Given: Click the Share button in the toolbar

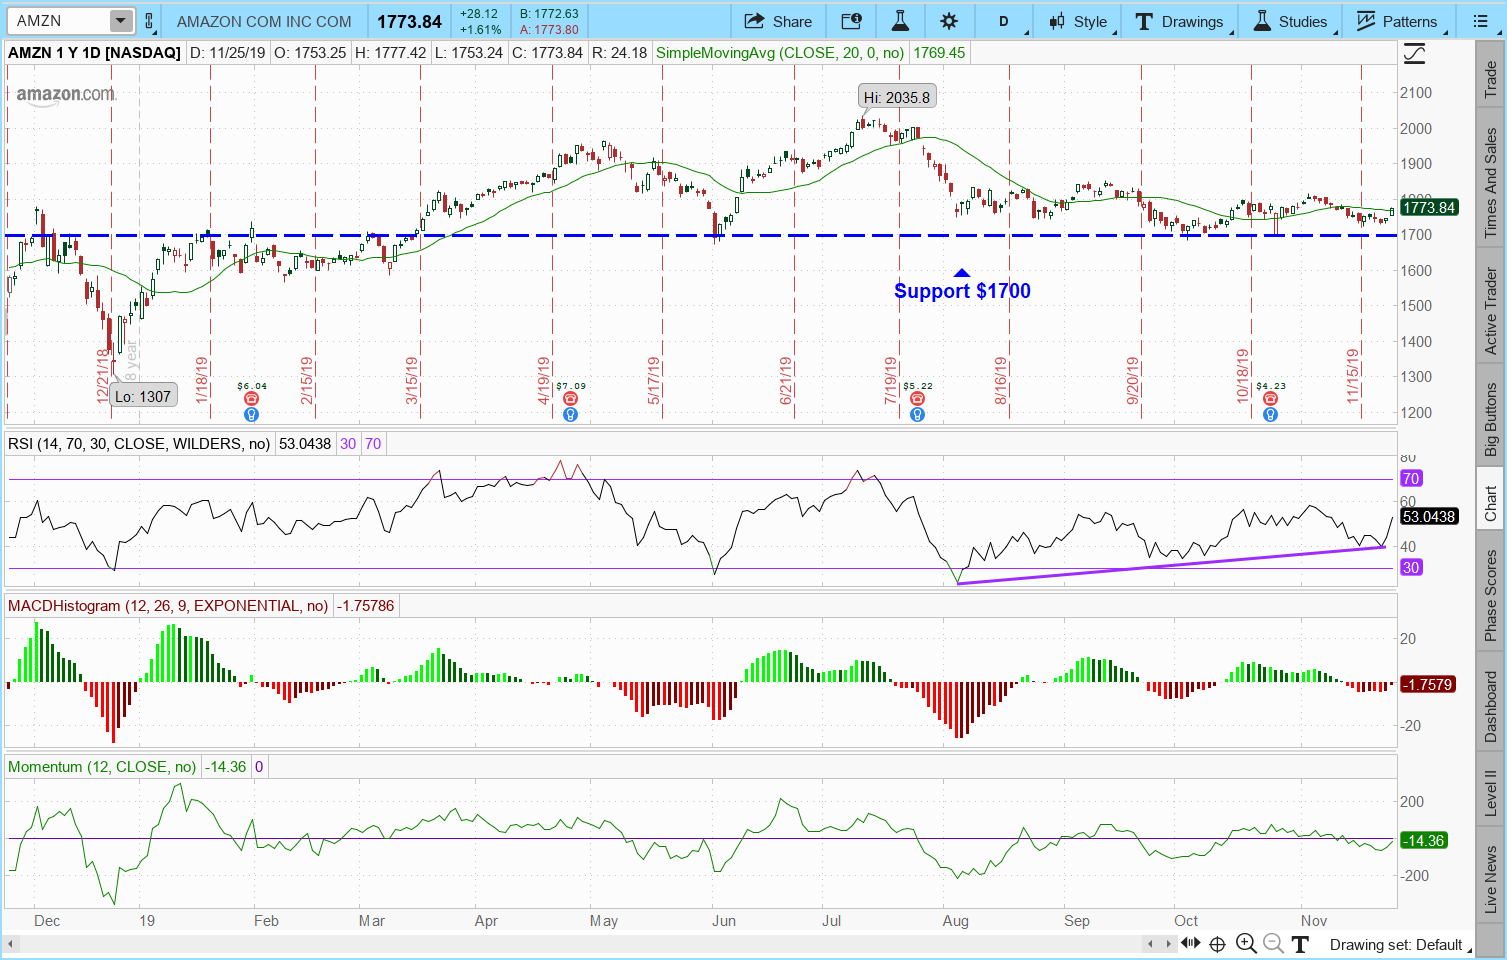Looking at the screenshot, I should pyautogui.click(x=778, y=21).
